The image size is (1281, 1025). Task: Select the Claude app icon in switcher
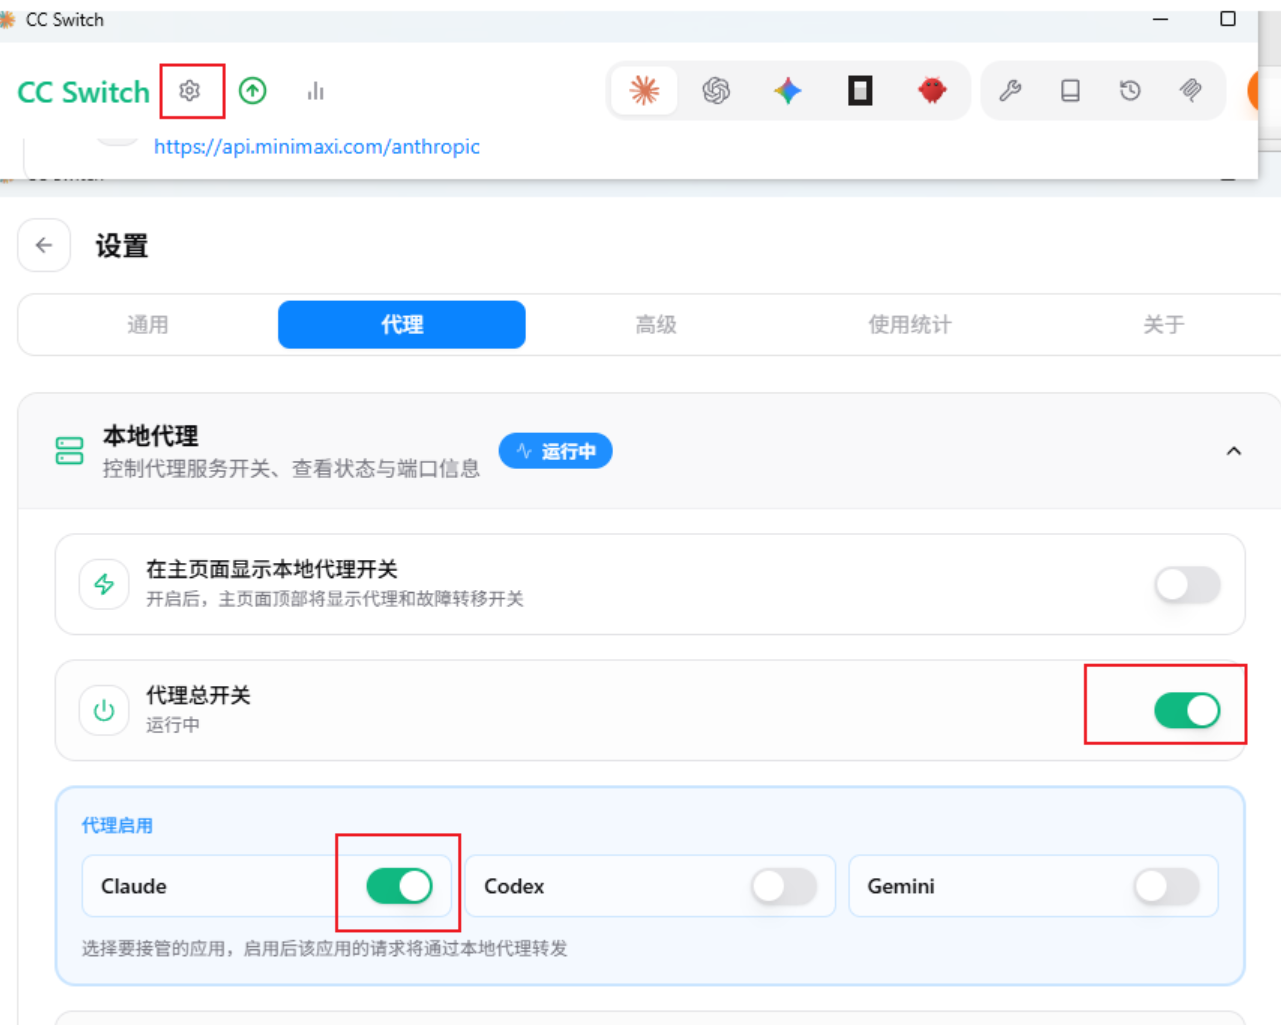pos(644,91)
